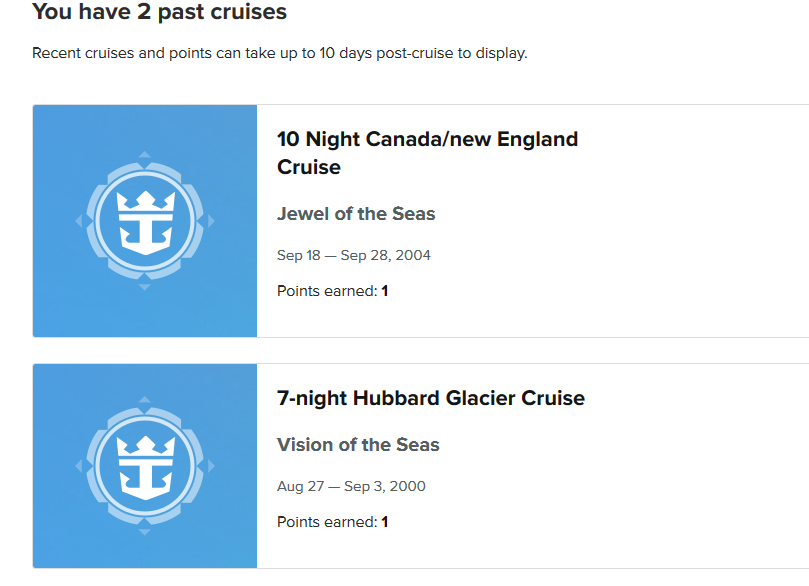This screenshot has width=809, height=586.
Task: Click the blue thumbnail of the Canada/new England cruise
Action: [145, 221]
